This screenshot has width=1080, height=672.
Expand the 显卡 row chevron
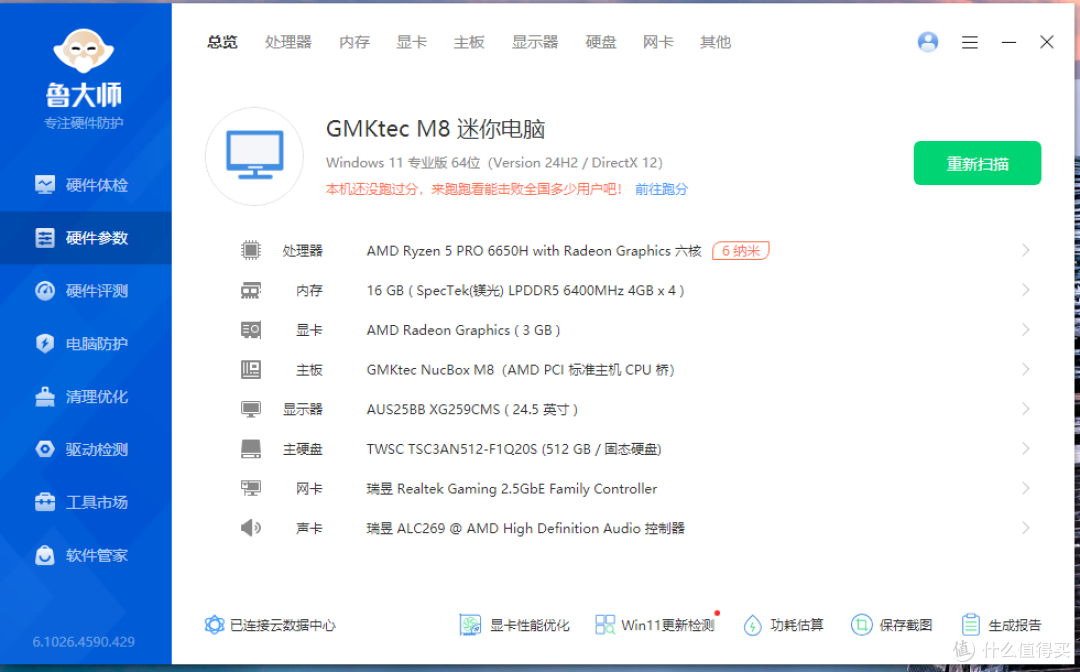click(x=1026, y=330)
